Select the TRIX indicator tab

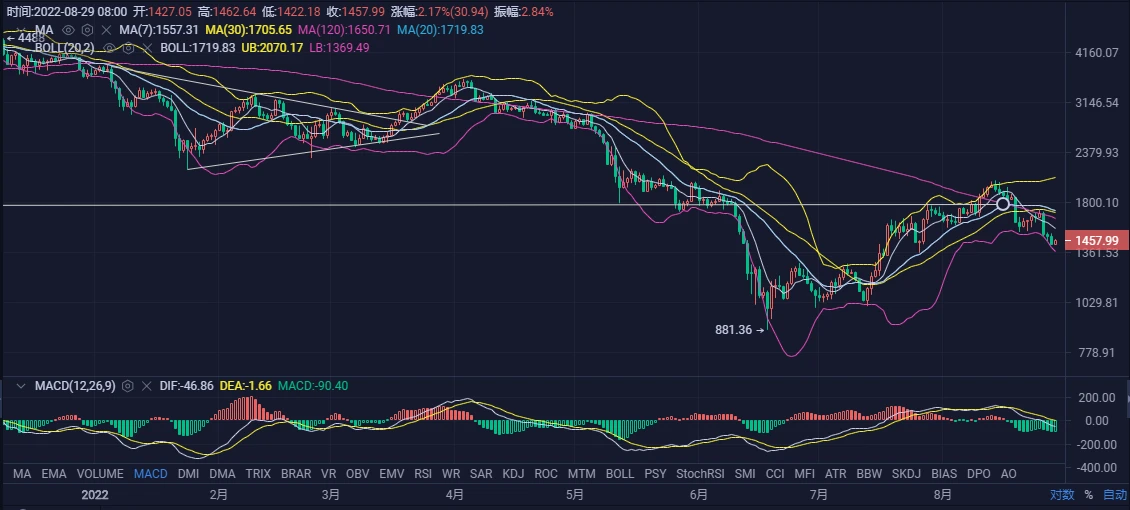[258, 474]
